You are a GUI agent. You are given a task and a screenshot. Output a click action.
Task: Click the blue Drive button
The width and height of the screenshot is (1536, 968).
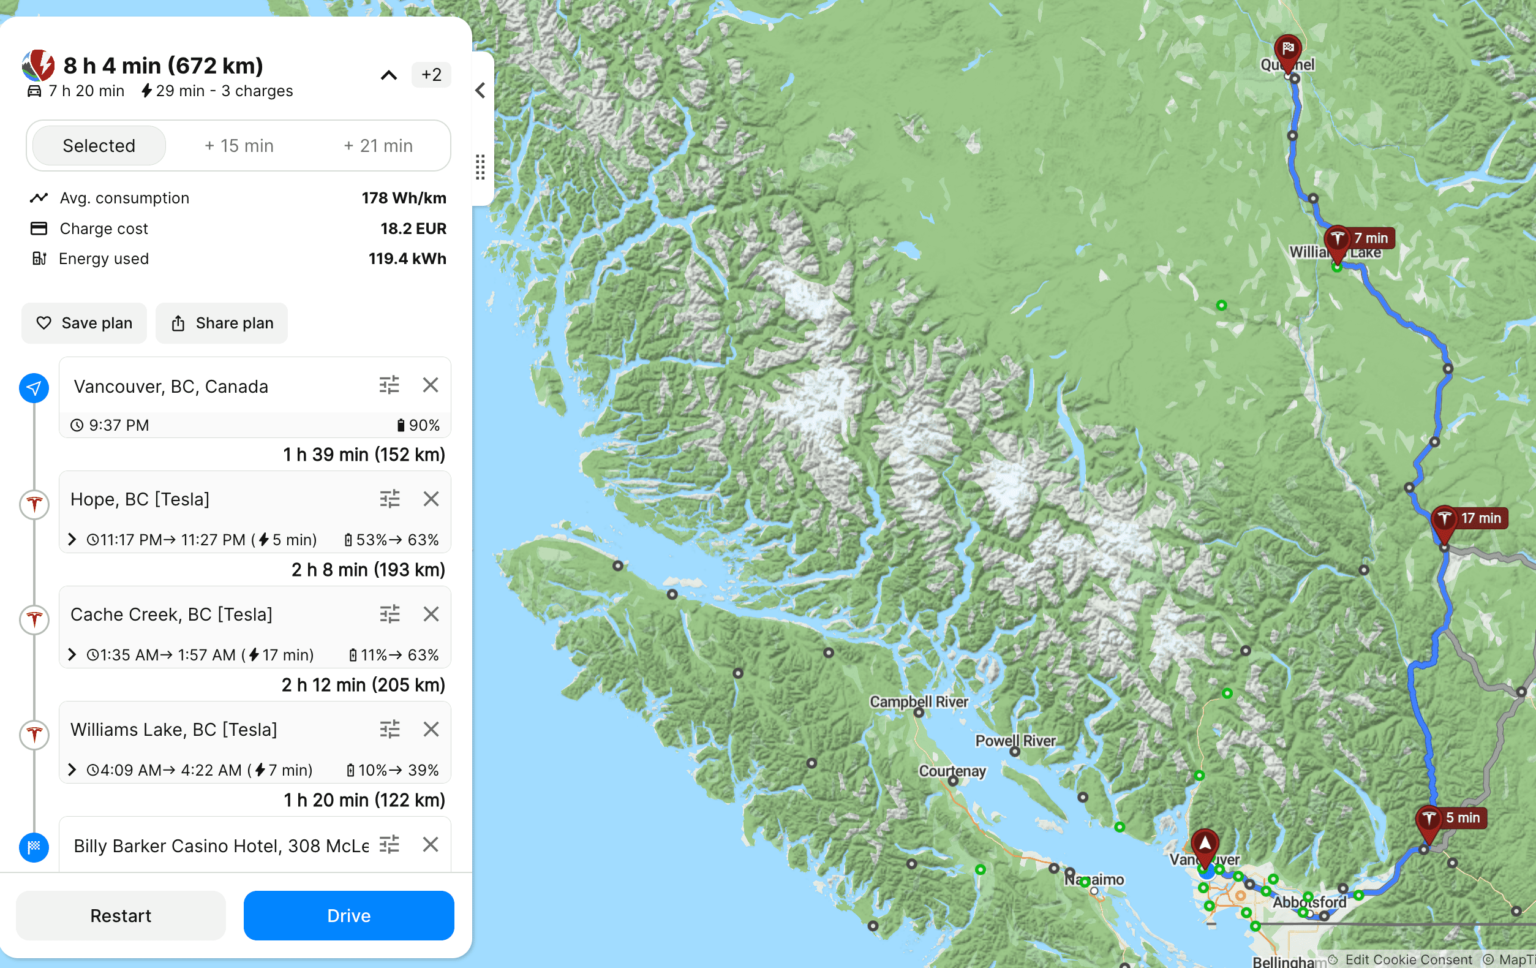[x=349, y=916]
